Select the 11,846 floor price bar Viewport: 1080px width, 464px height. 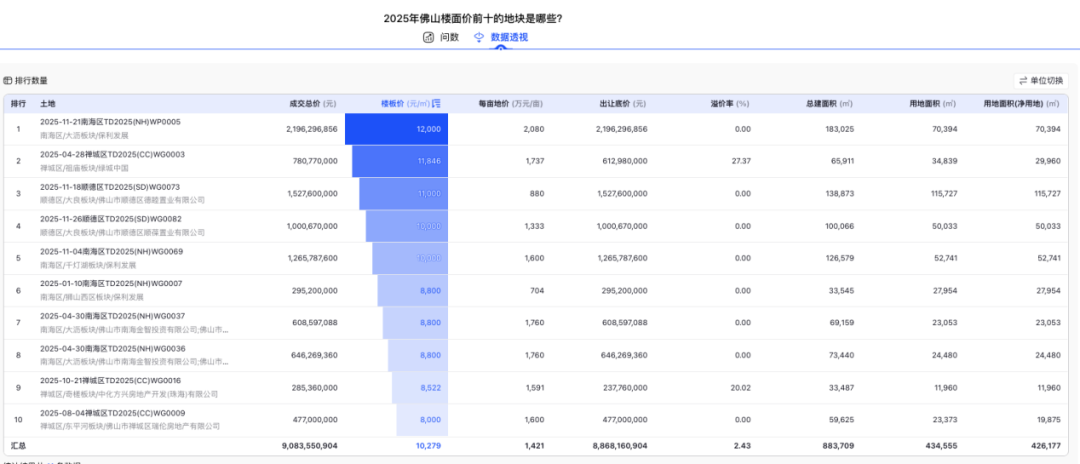tap(400, 161)
